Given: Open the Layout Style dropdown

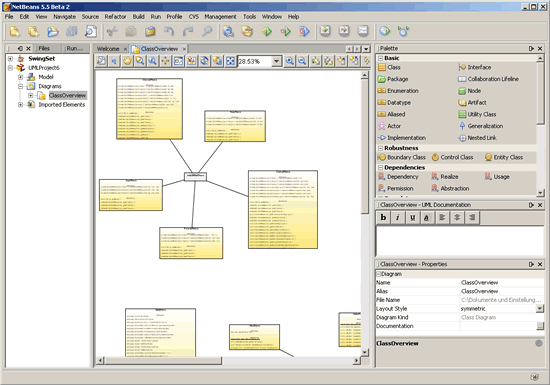Looking at the screenshot, I should [540, 309].
